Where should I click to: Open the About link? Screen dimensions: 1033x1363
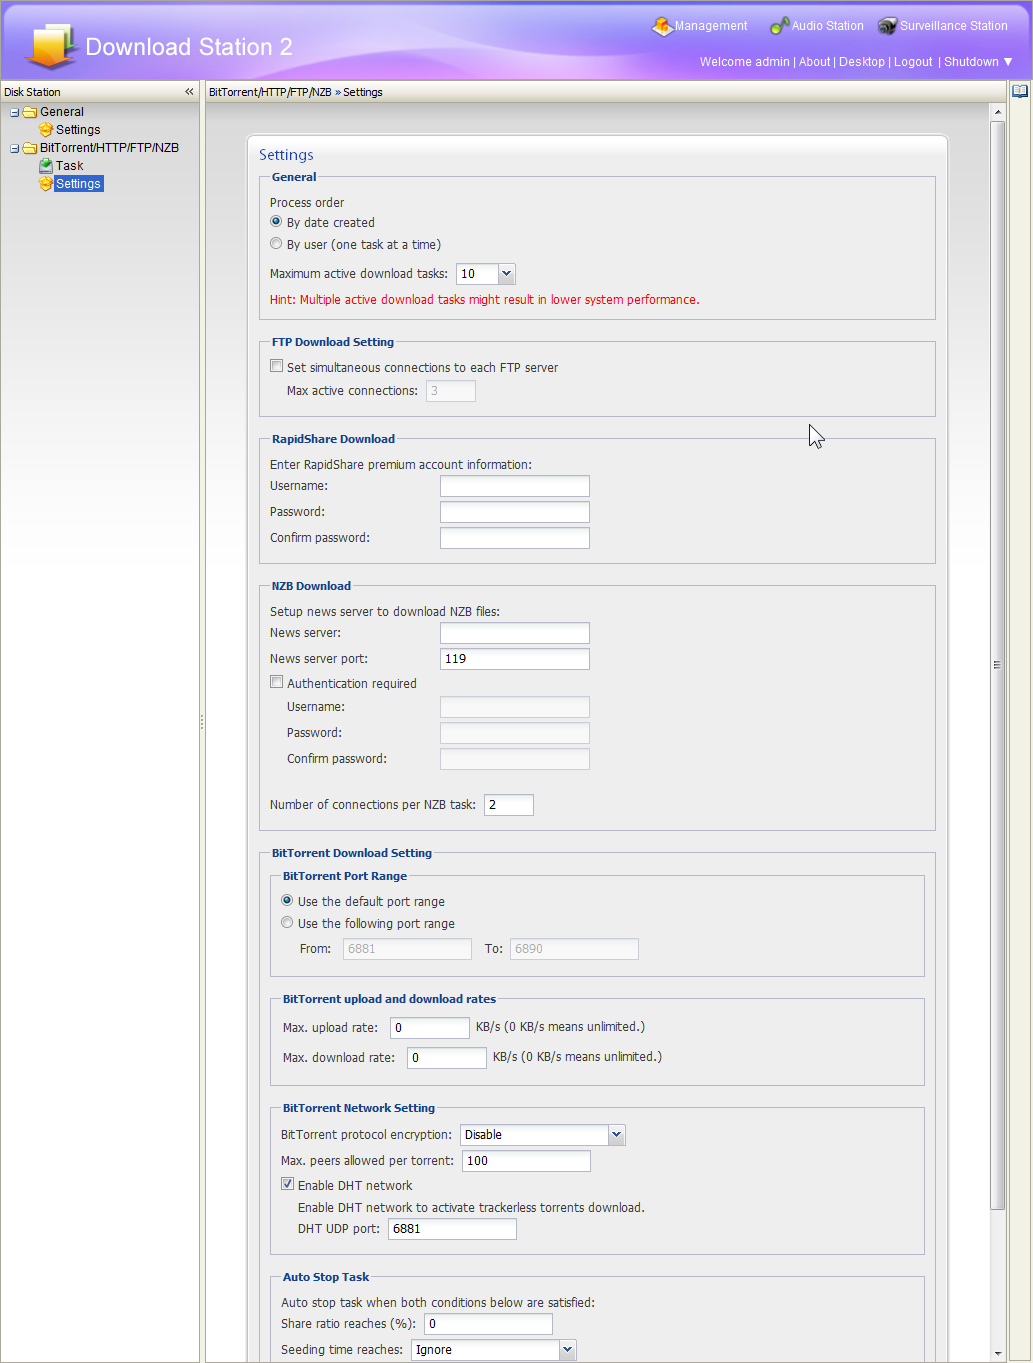click(814, 62)
